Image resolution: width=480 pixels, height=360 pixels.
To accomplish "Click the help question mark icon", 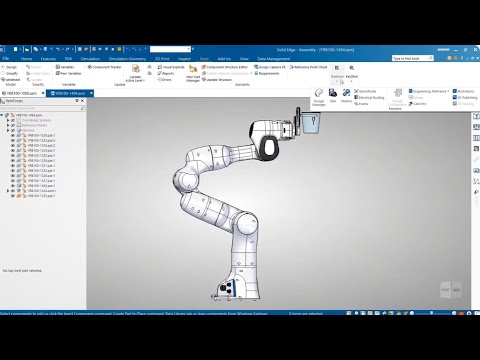I will (x=462, y=58).
